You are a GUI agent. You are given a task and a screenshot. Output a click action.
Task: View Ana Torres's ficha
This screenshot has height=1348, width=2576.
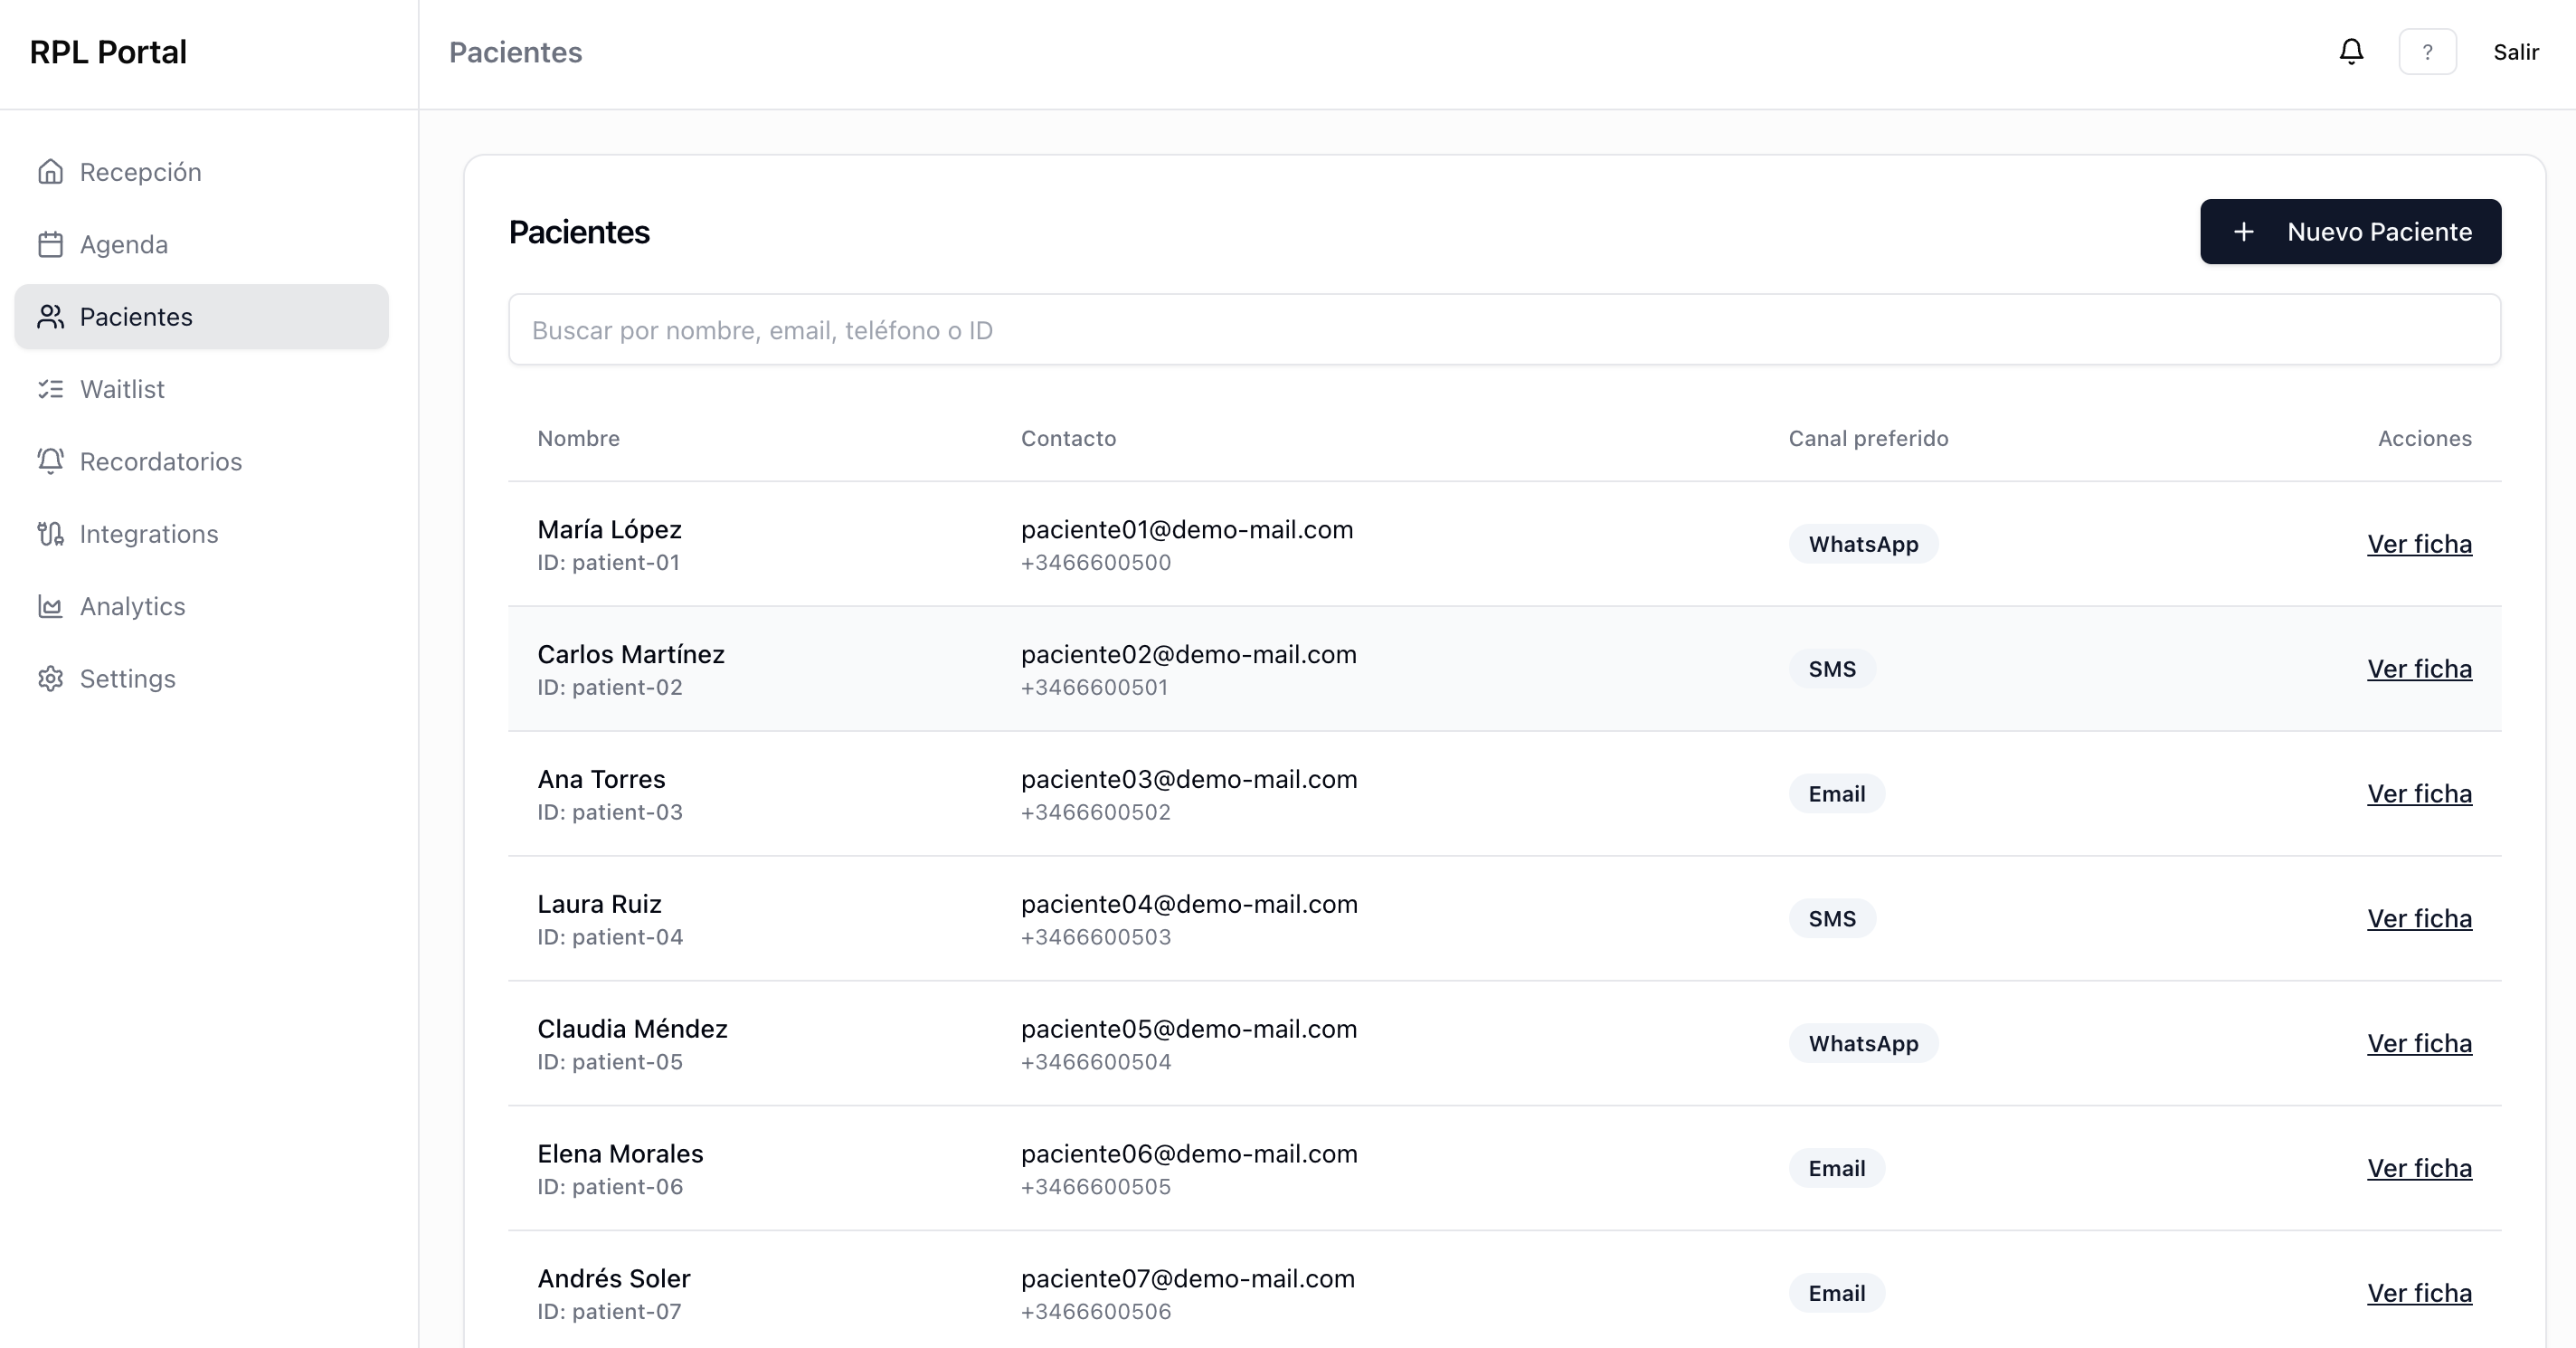[2419, 794]
